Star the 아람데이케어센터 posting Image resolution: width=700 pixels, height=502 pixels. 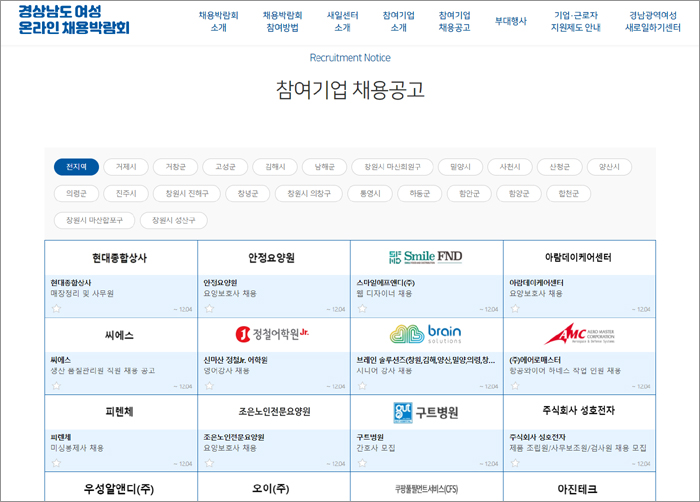(515, 308)
